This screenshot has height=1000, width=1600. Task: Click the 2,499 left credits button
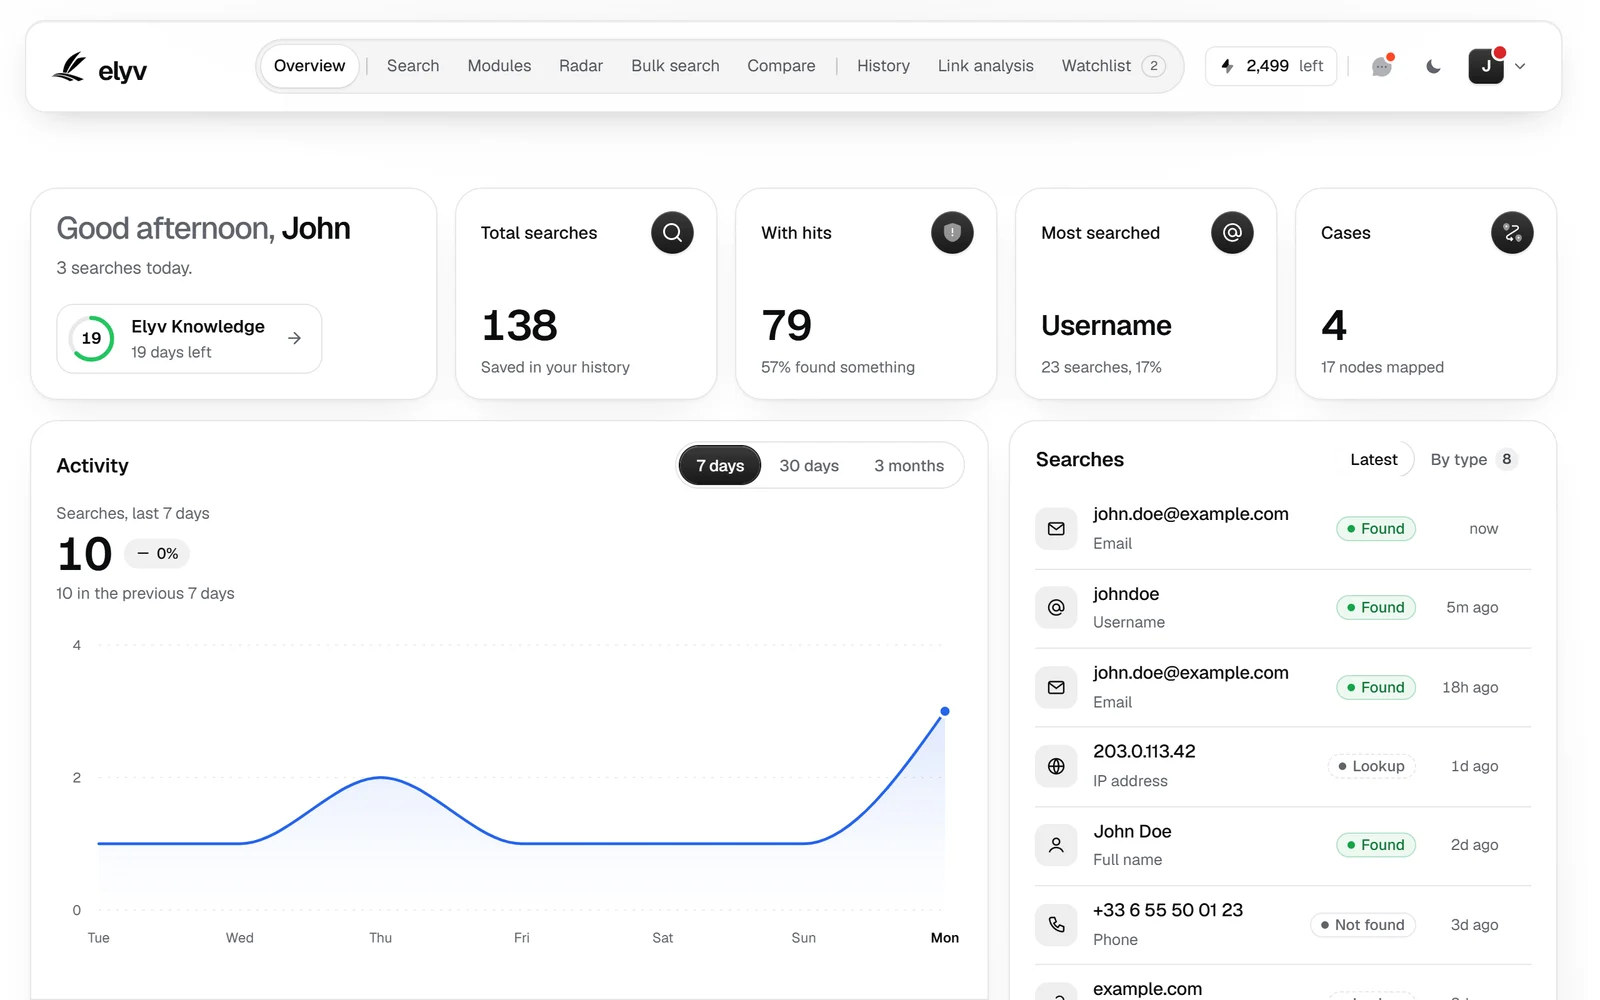[x=1271, y=66]
